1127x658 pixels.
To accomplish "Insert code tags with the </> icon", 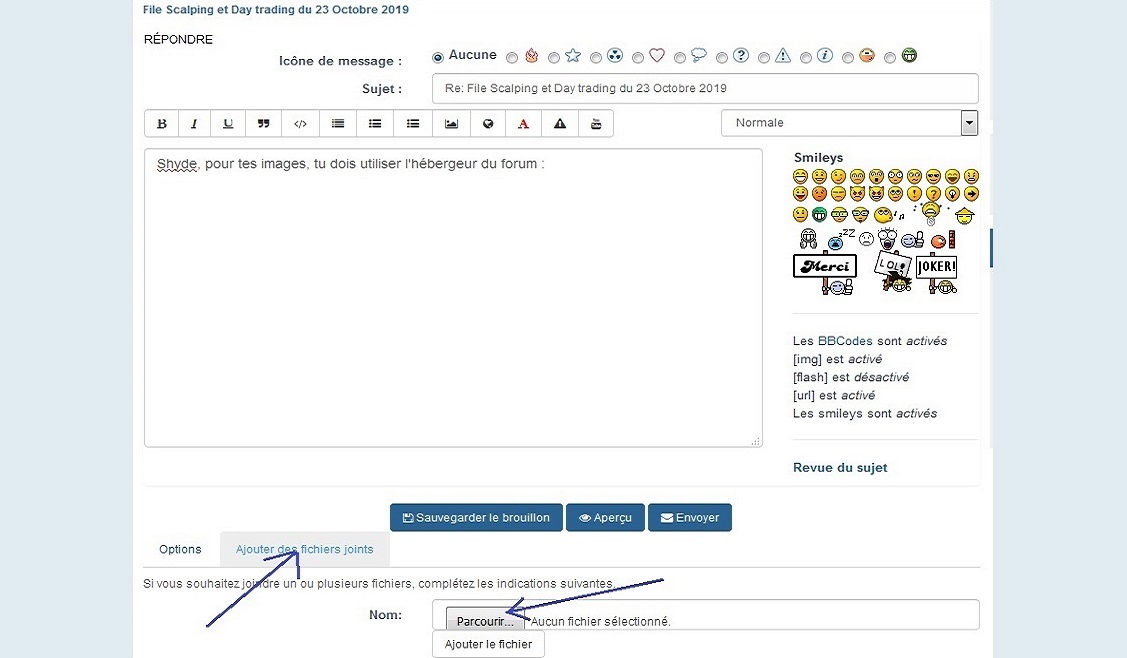I will click(x=300, y=124).
